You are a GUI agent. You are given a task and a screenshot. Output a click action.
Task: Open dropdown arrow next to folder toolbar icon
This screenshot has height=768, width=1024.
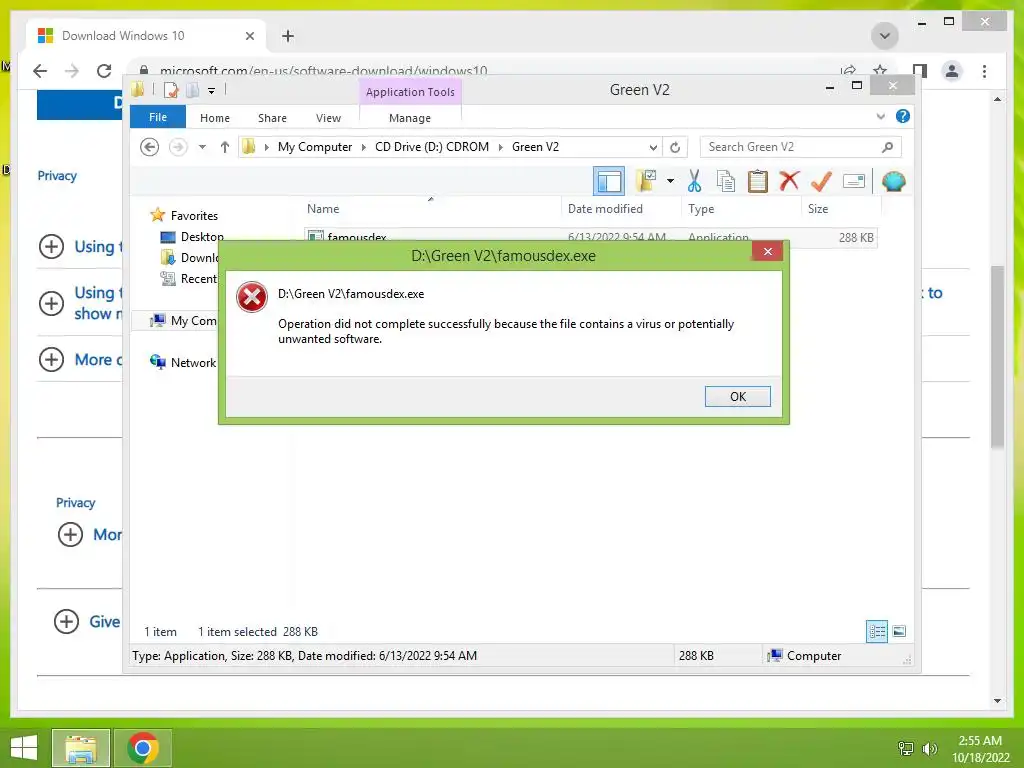pyautogui.click(x=670, y=181)
